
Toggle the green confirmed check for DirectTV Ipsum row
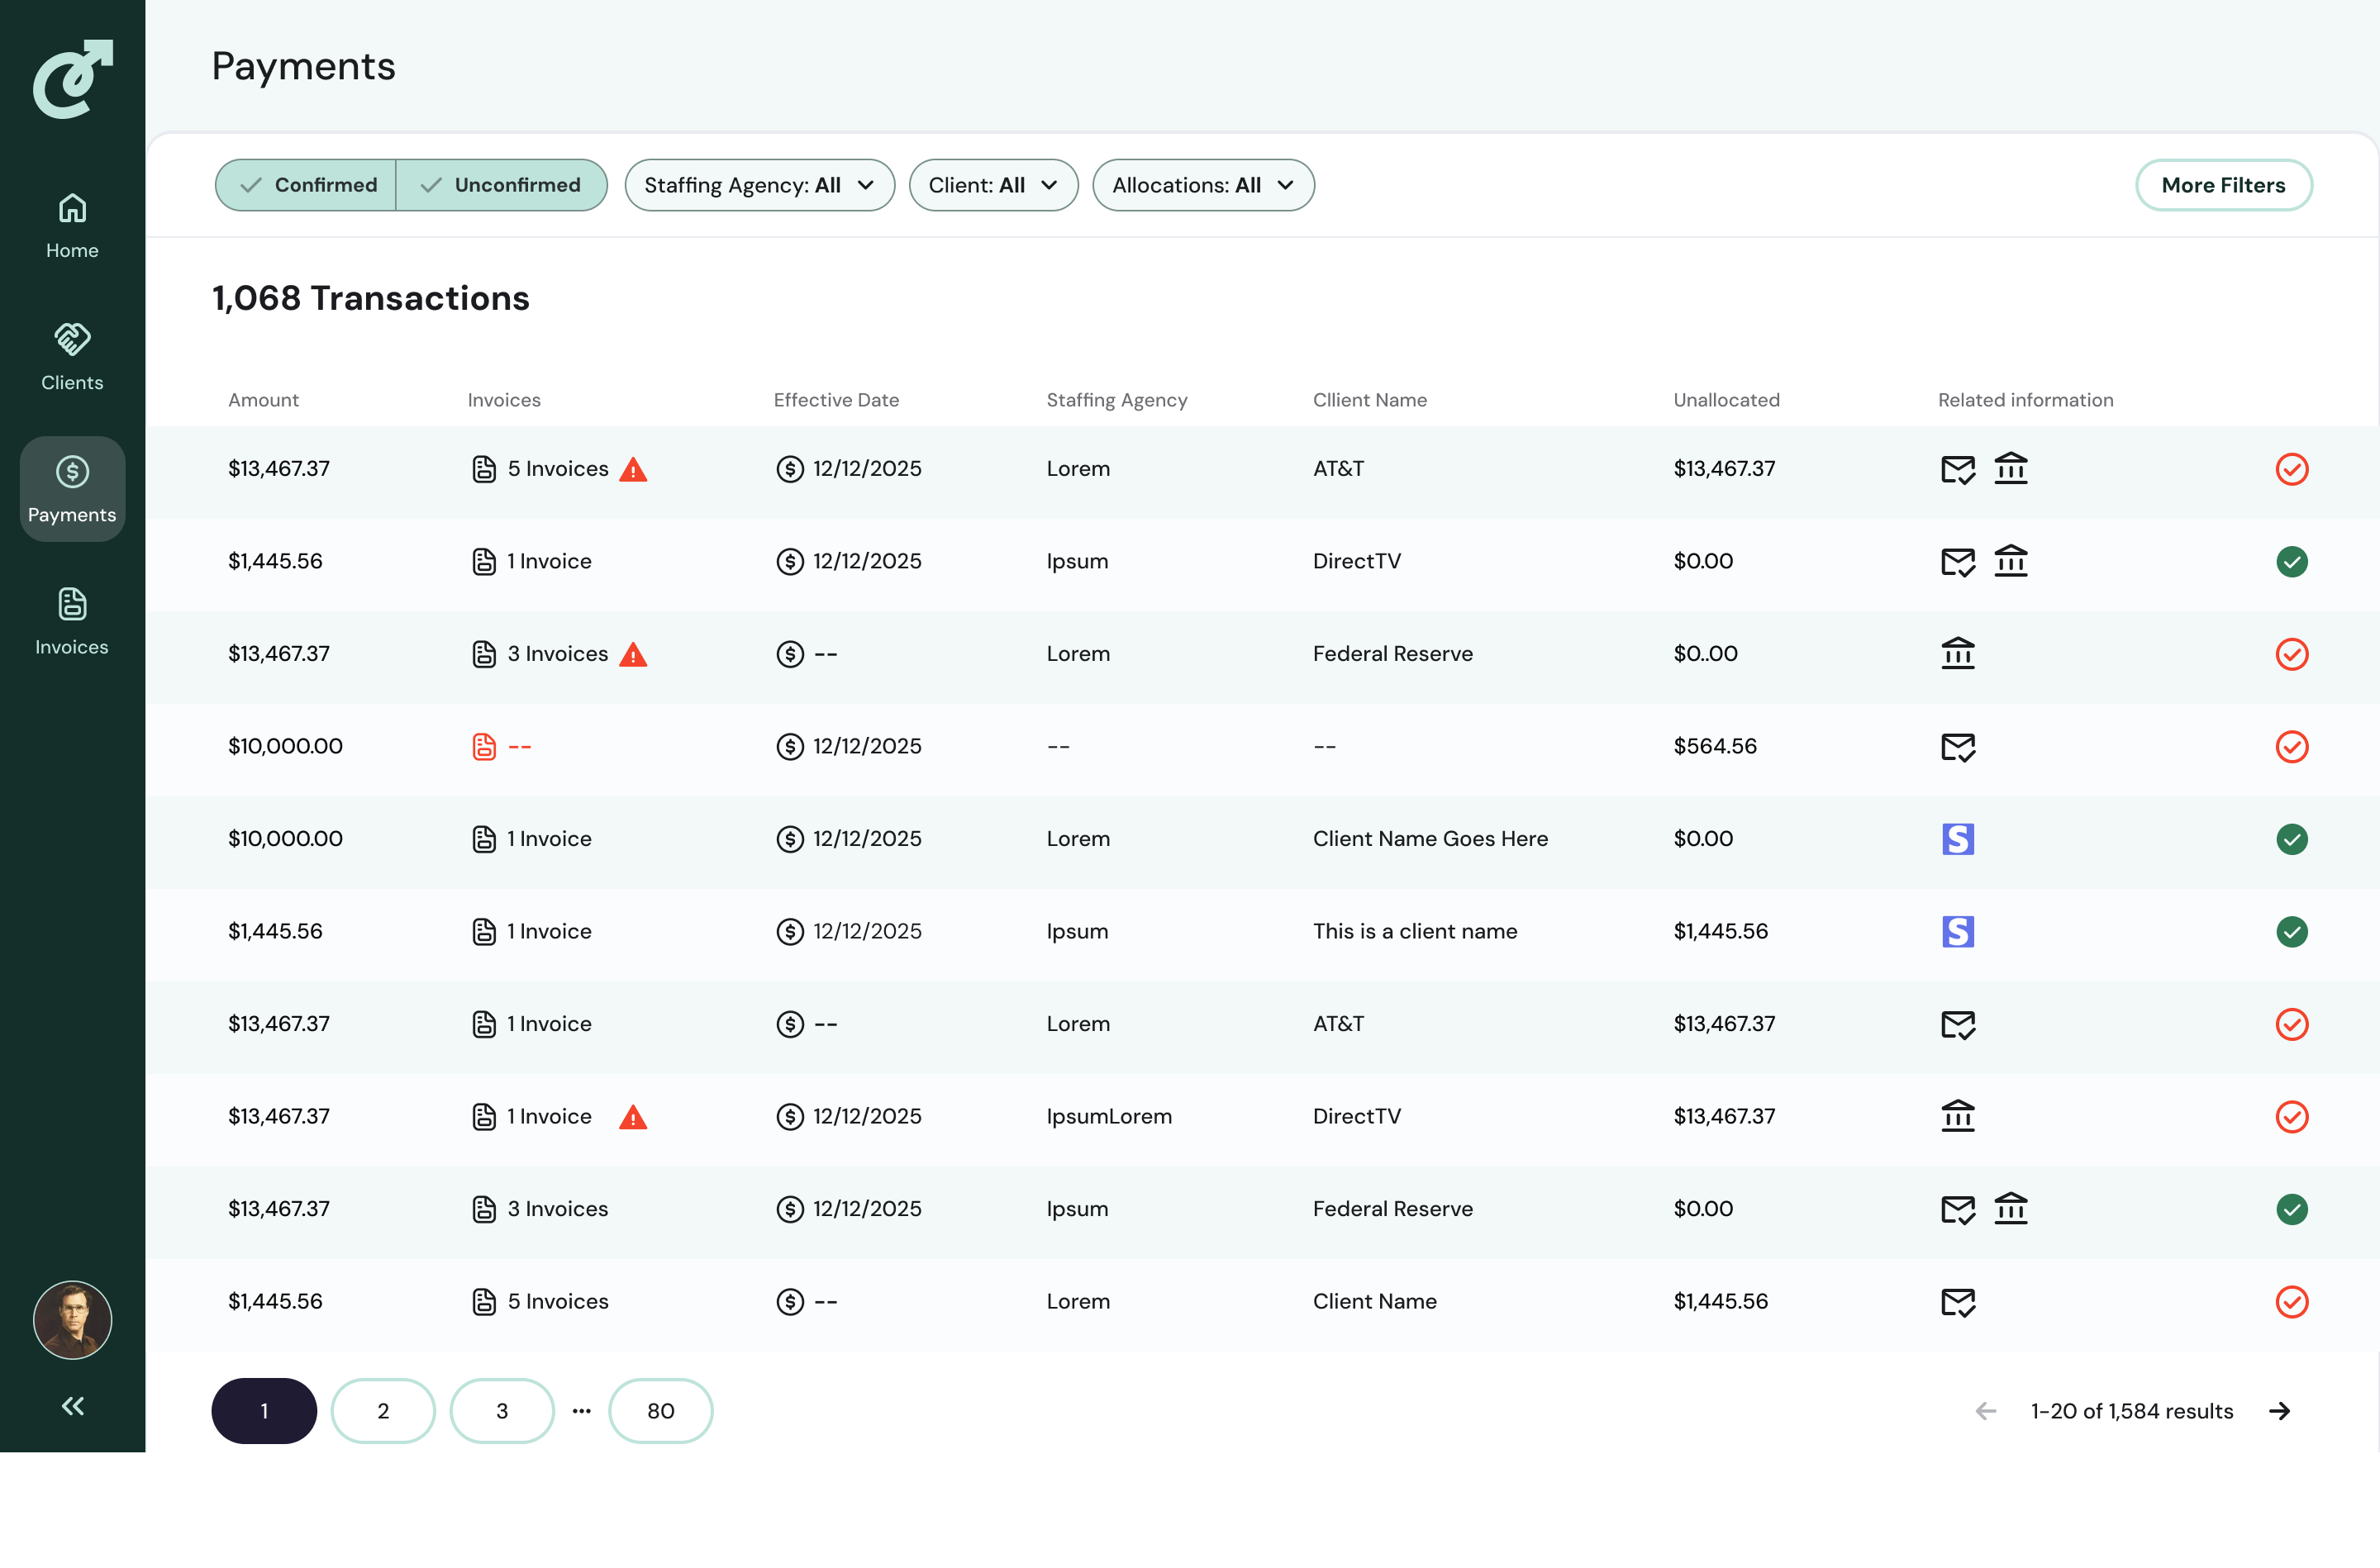point(2291,562)
